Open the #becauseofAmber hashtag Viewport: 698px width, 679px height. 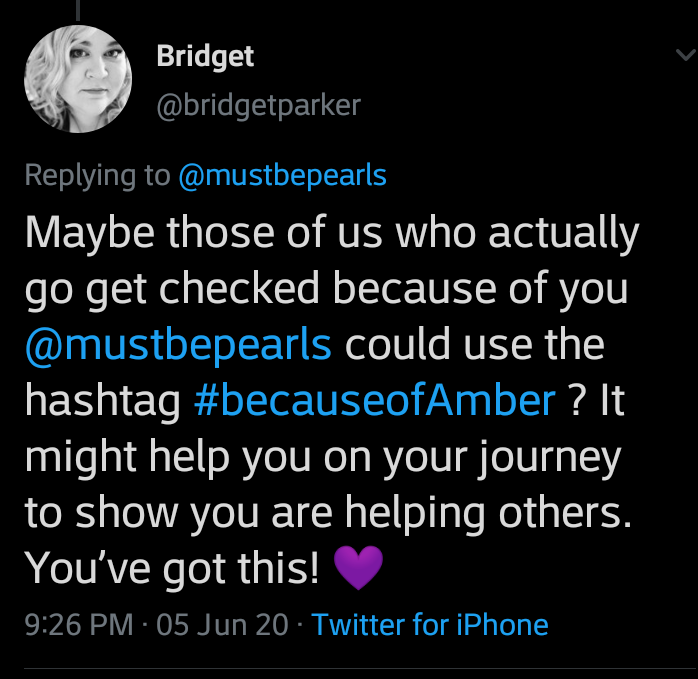point(375,400)
